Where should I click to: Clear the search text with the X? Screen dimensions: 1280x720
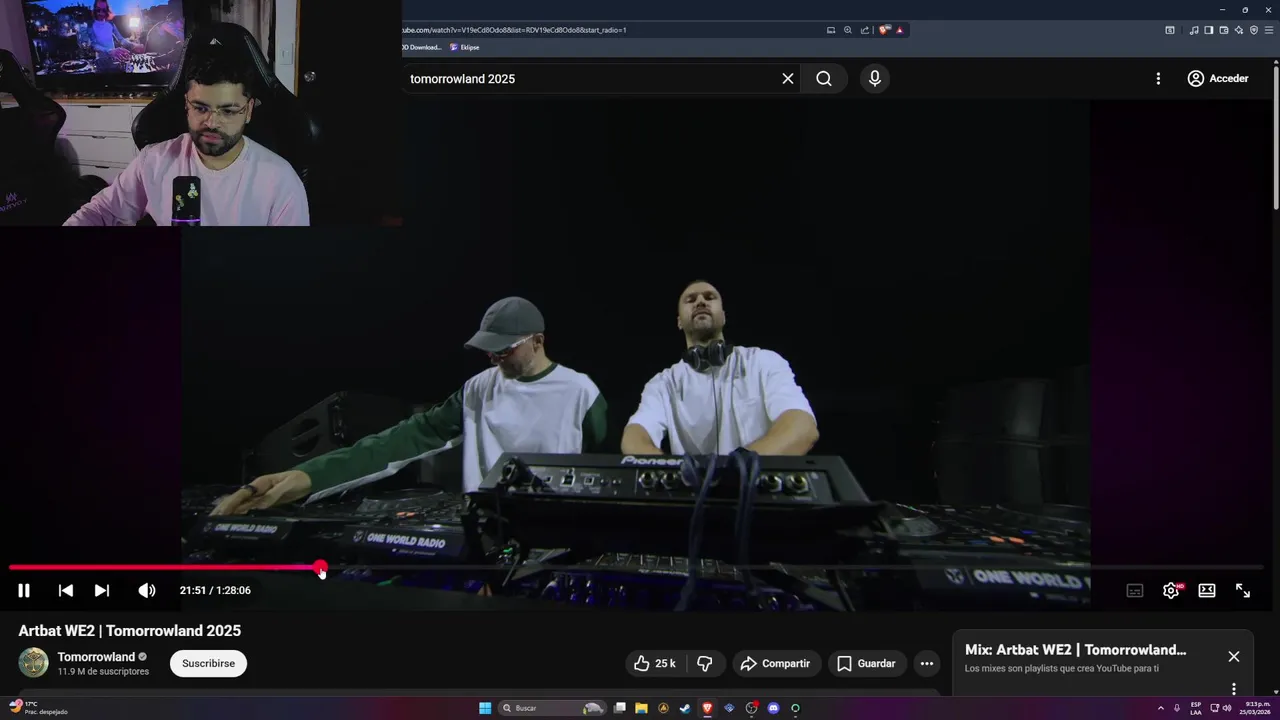click(x=788, y=78)
